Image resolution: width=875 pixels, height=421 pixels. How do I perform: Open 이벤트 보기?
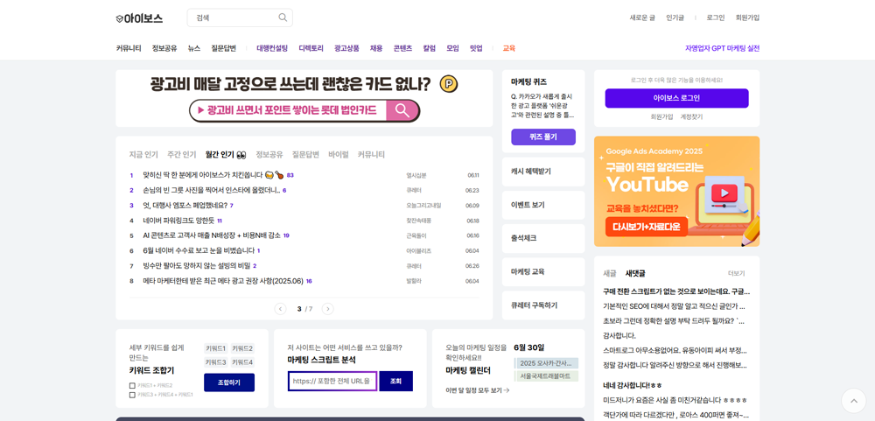(x=543, y=205)
